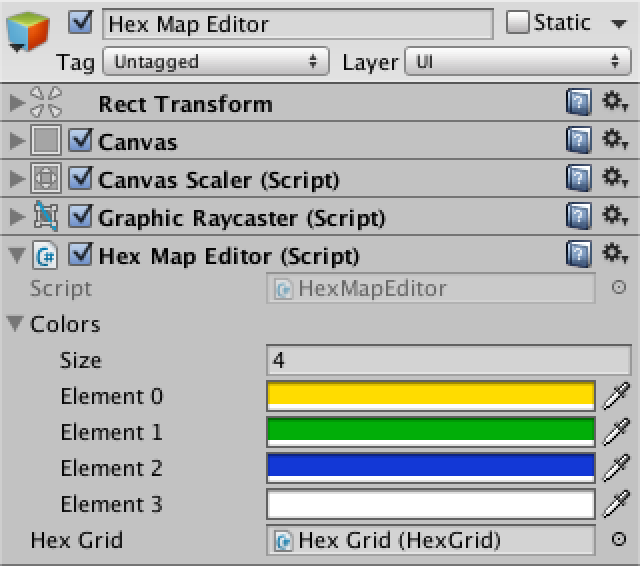Click the Colors property label
This screenshot has width=640, height=566.
(65, 324)
